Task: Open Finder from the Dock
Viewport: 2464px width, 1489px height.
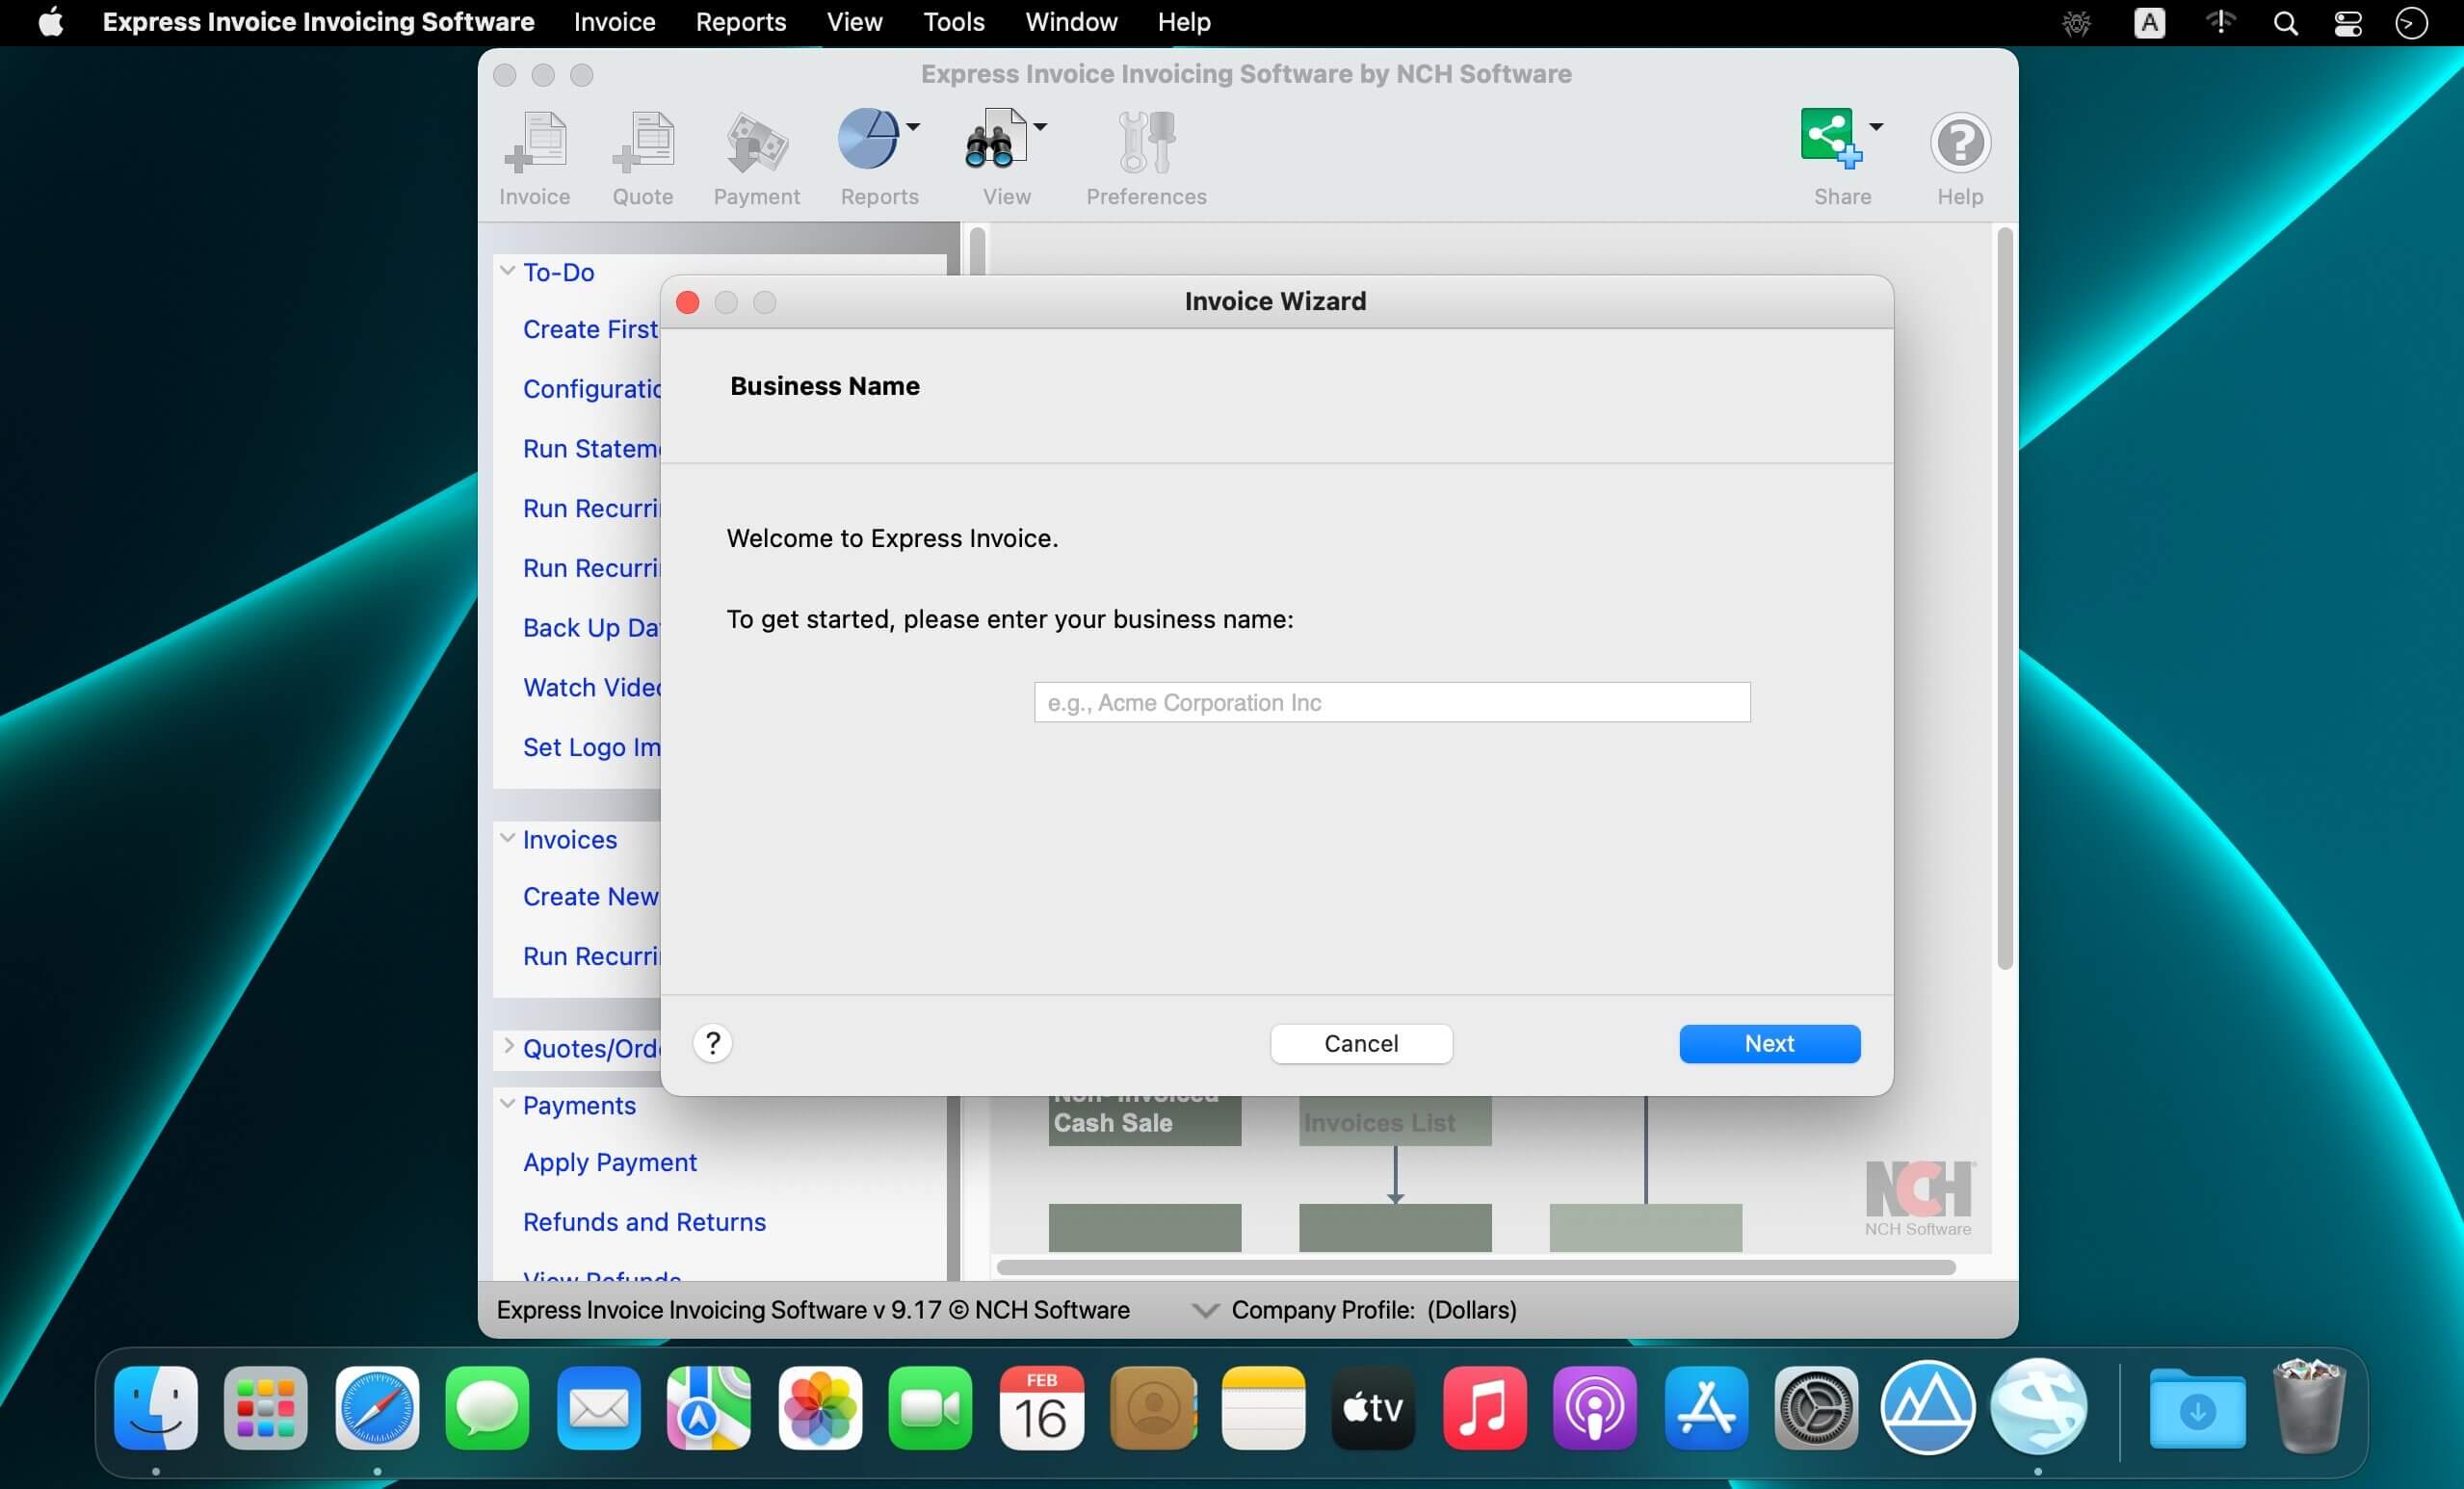Action: tap(156, 1407)
